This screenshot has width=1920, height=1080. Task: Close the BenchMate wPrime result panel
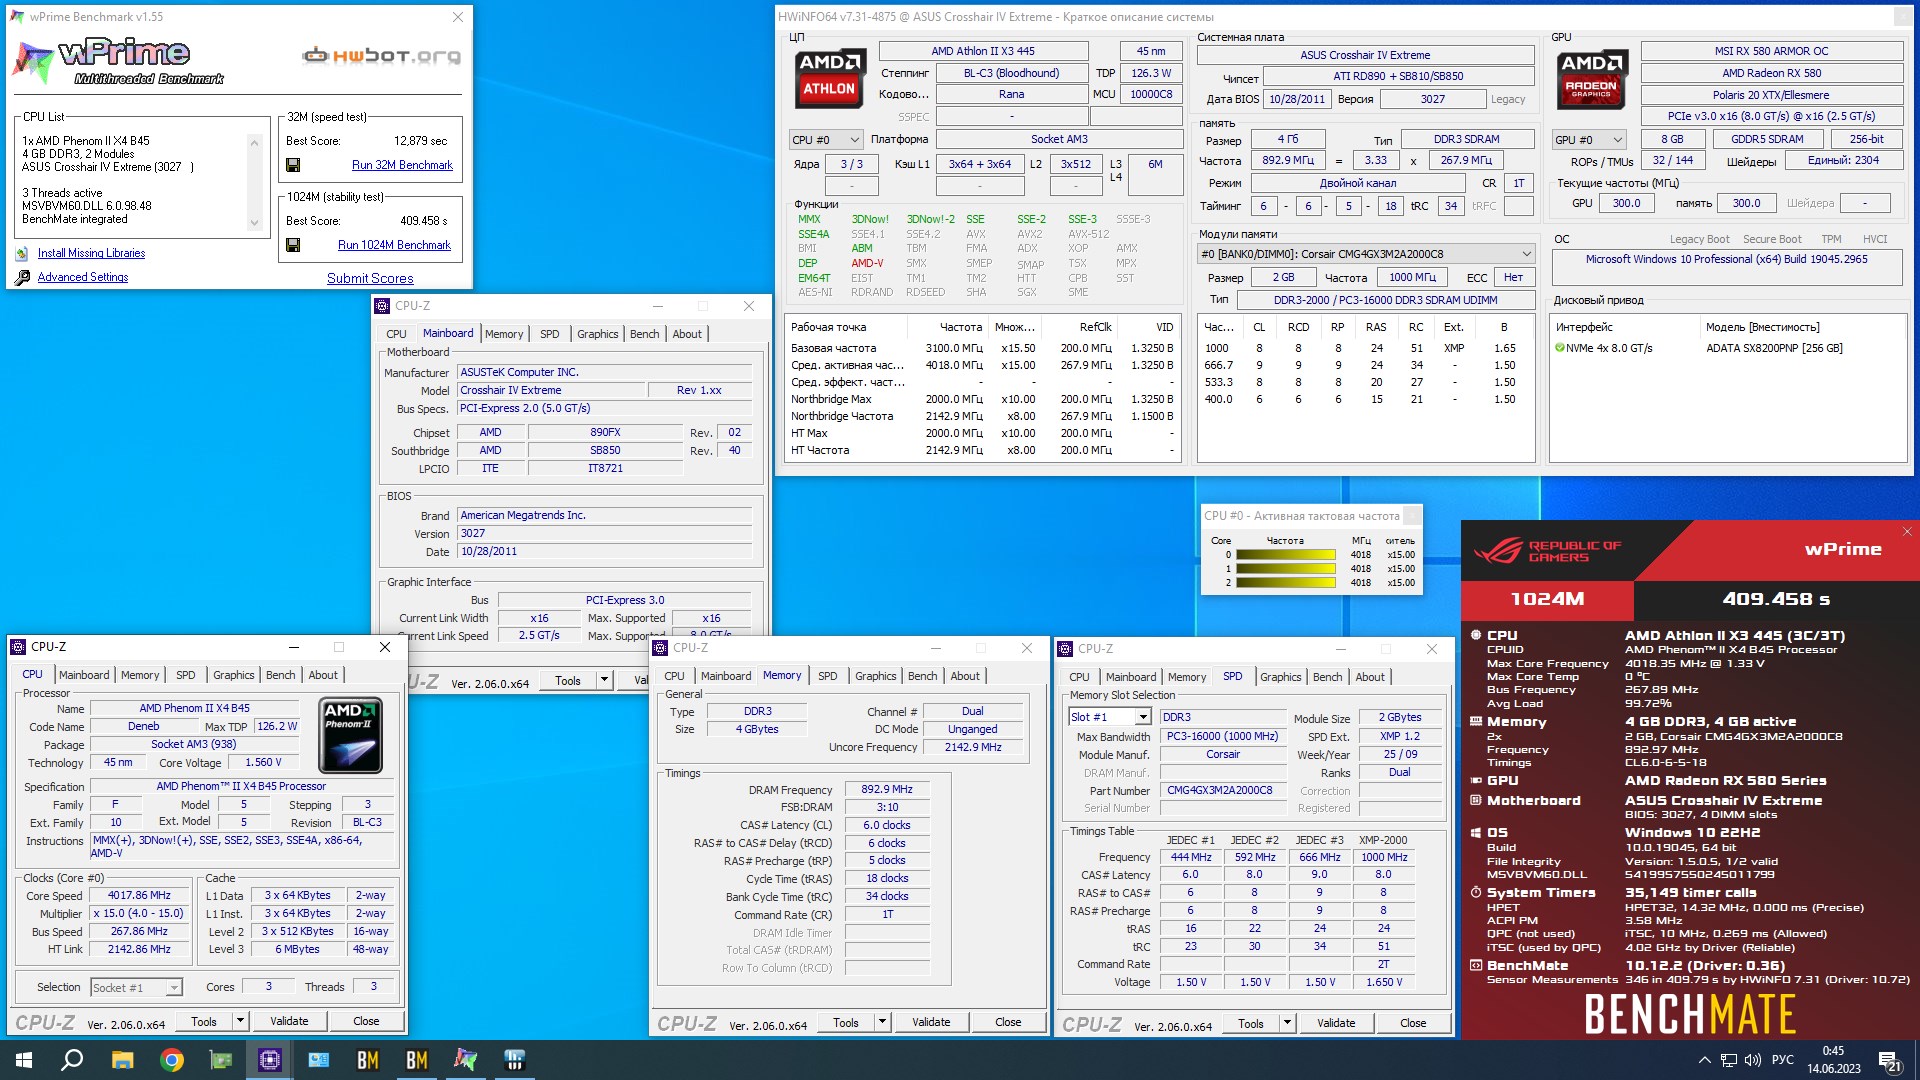(x=1906, y=532)
